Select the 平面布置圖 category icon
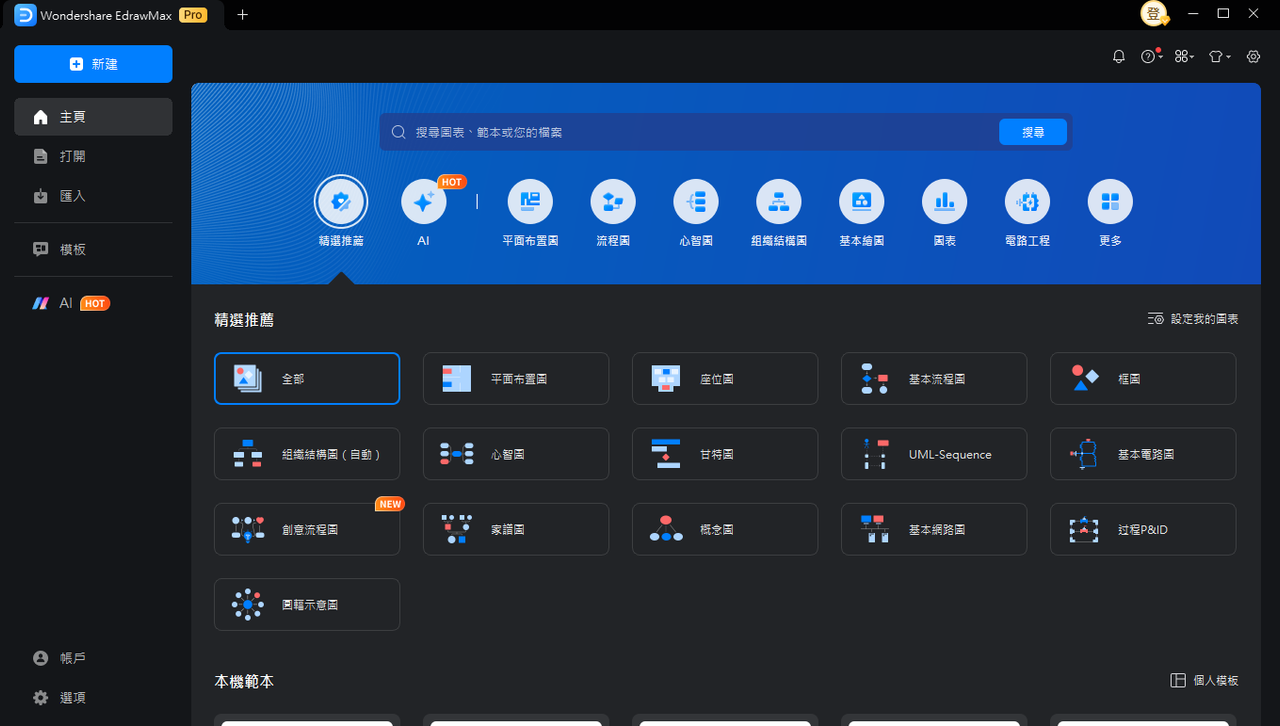Screen dimensions: 1280x726 (x=530, y=202)
